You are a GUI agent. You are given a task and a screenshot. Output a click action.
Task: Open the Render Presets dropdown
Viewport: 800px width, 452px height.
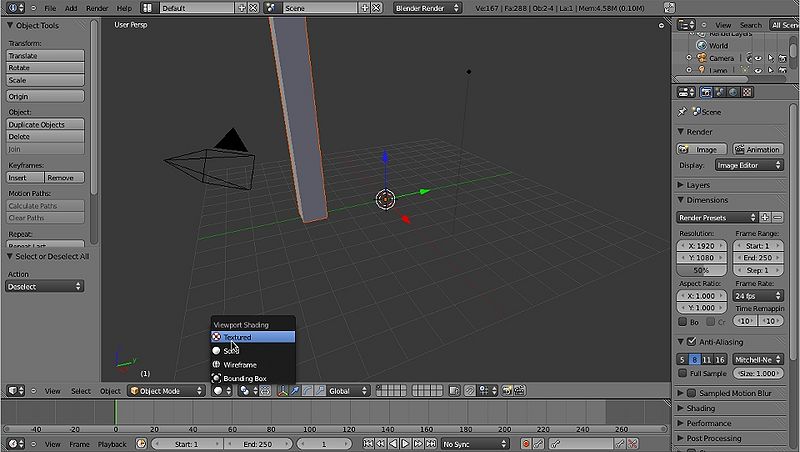(717, 217)
